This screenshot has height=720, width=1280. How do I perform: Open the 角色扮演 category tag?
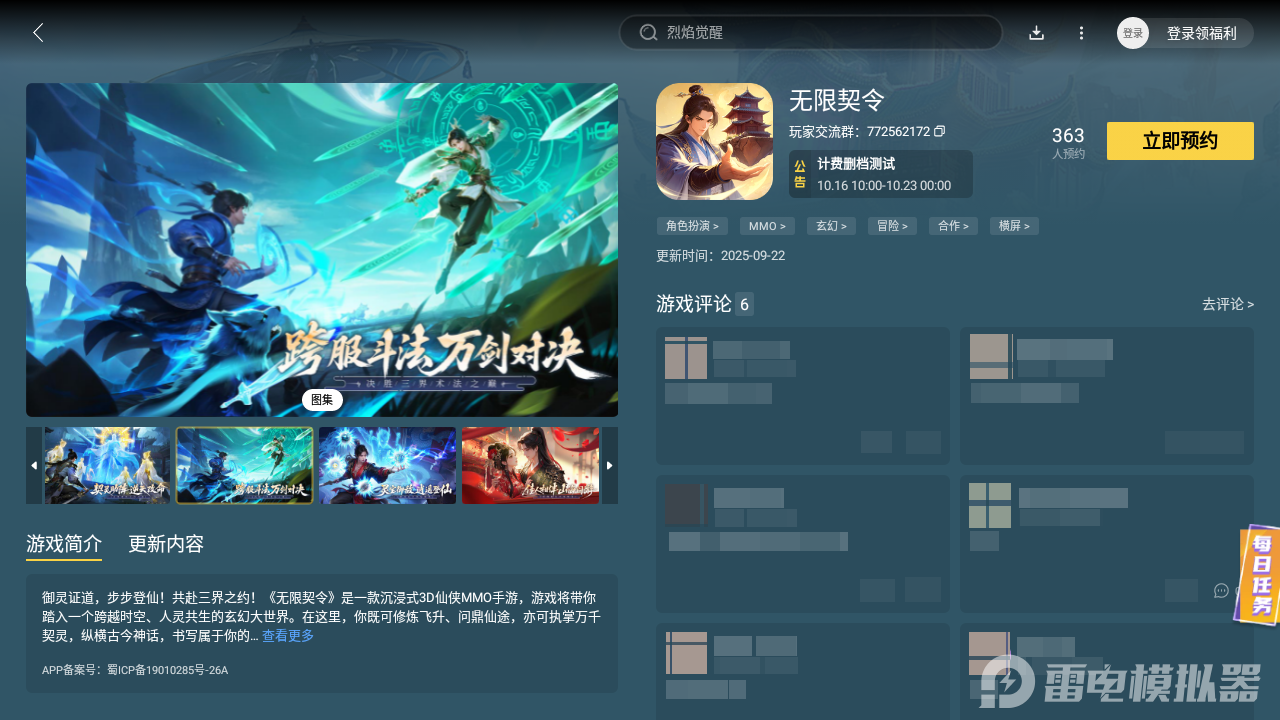(693, 226)
